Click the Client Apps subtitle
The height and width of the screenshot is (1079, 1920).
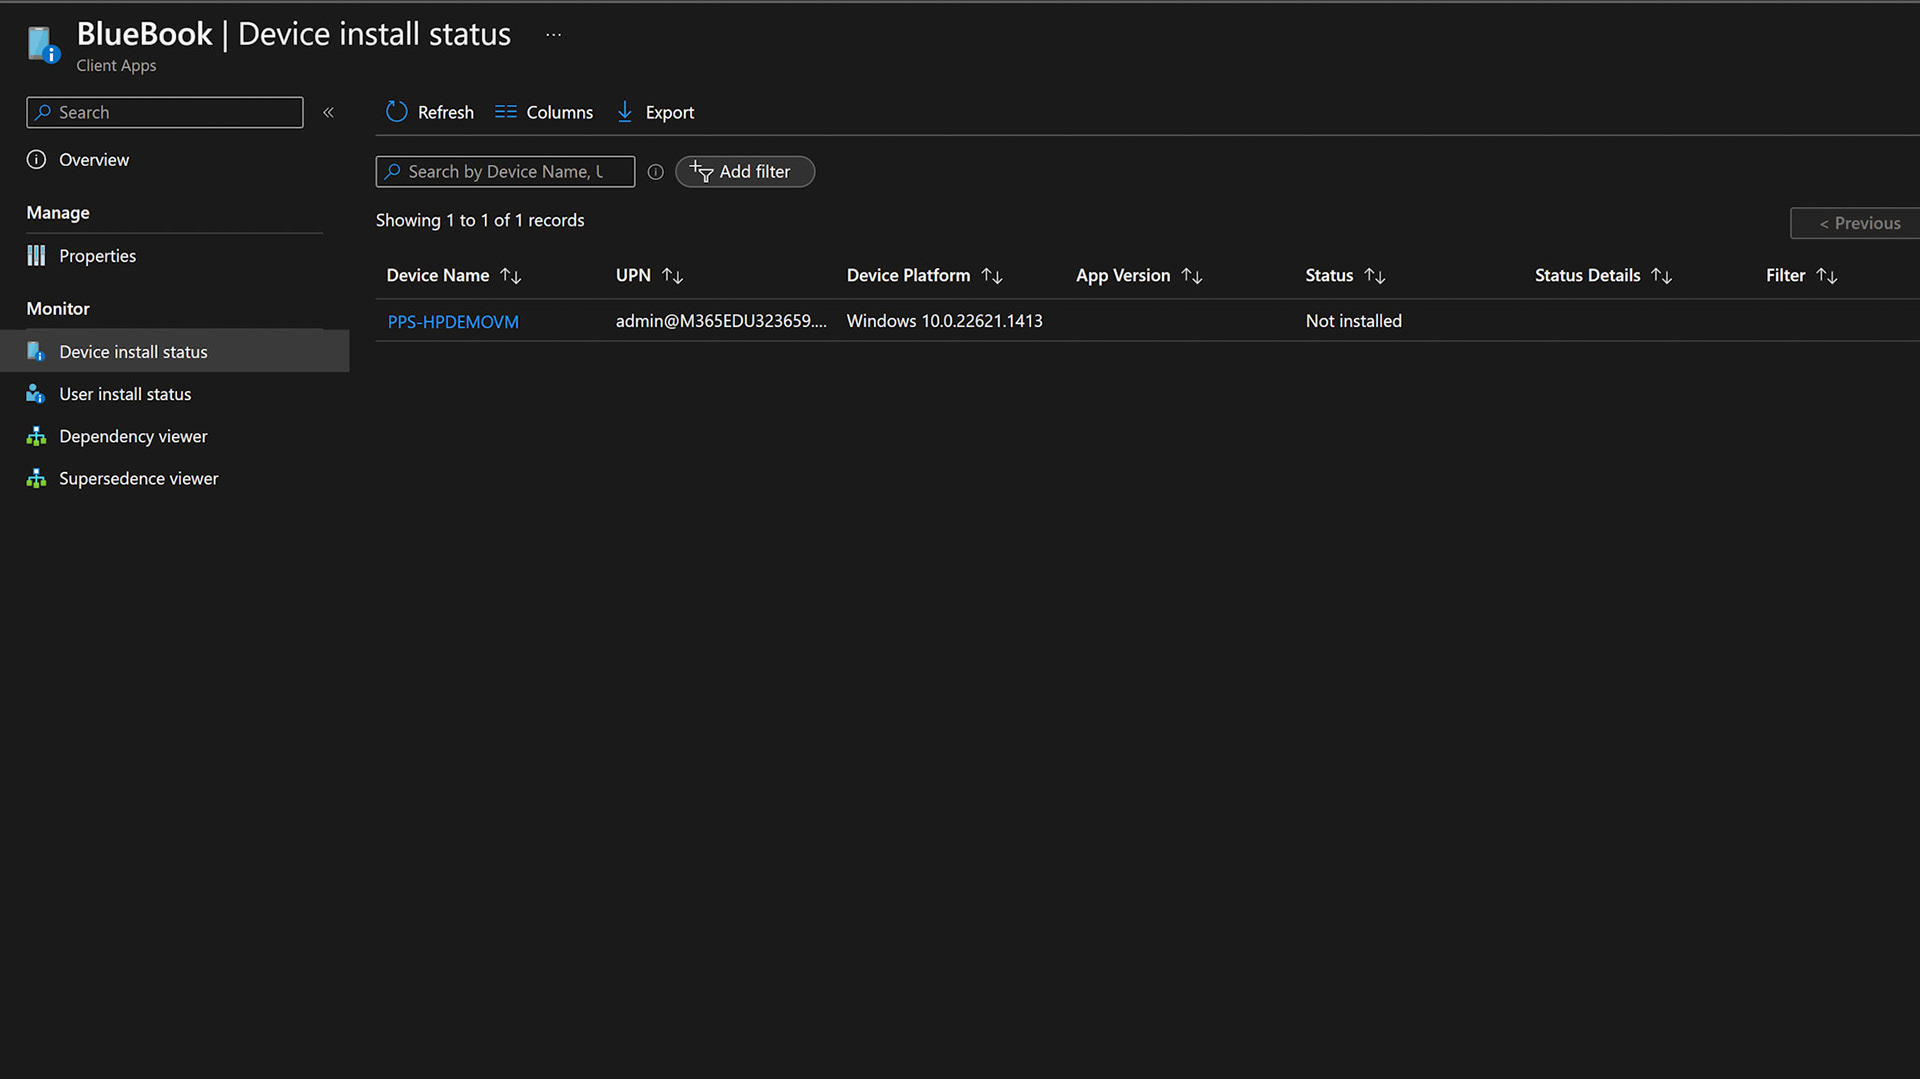tap(116, 66)
